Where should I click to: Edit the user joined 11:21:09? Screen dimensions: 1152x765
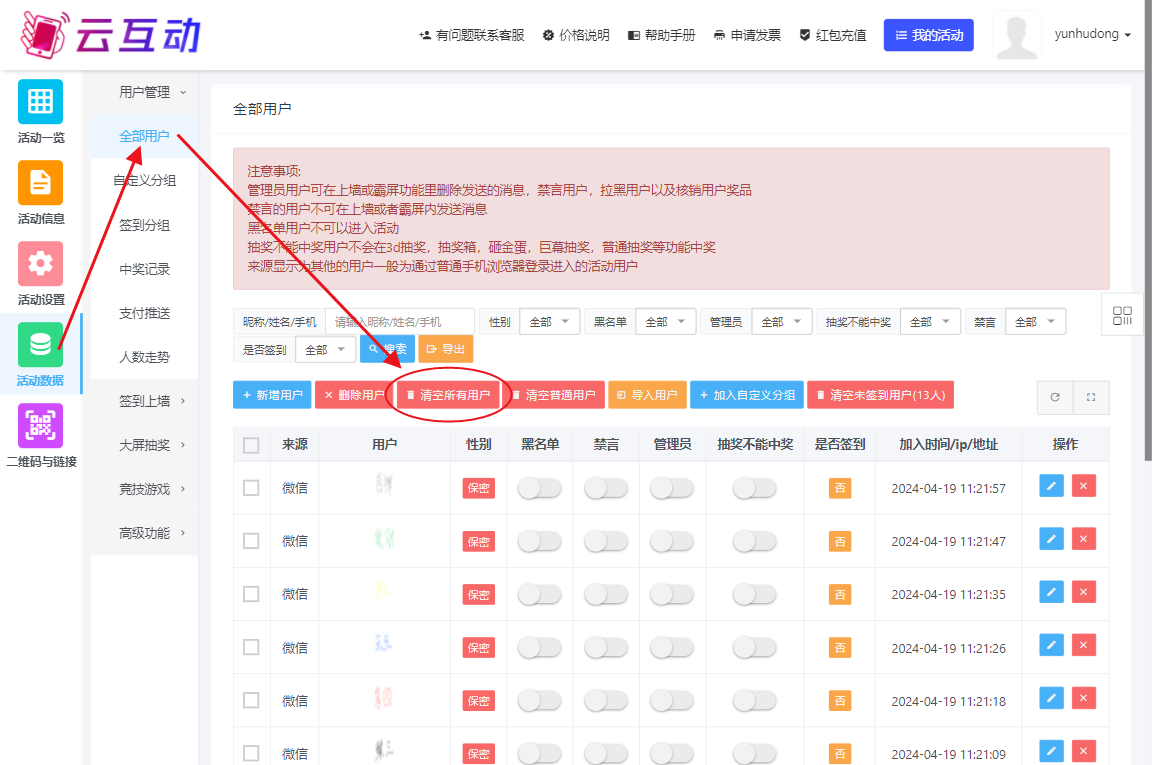(x=1051, y=750)
